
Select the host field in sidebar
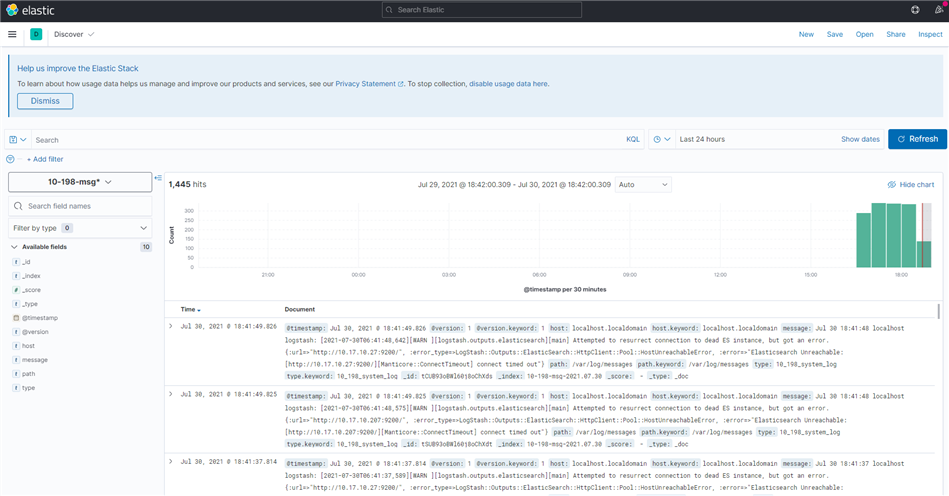[x=28, y=345]
